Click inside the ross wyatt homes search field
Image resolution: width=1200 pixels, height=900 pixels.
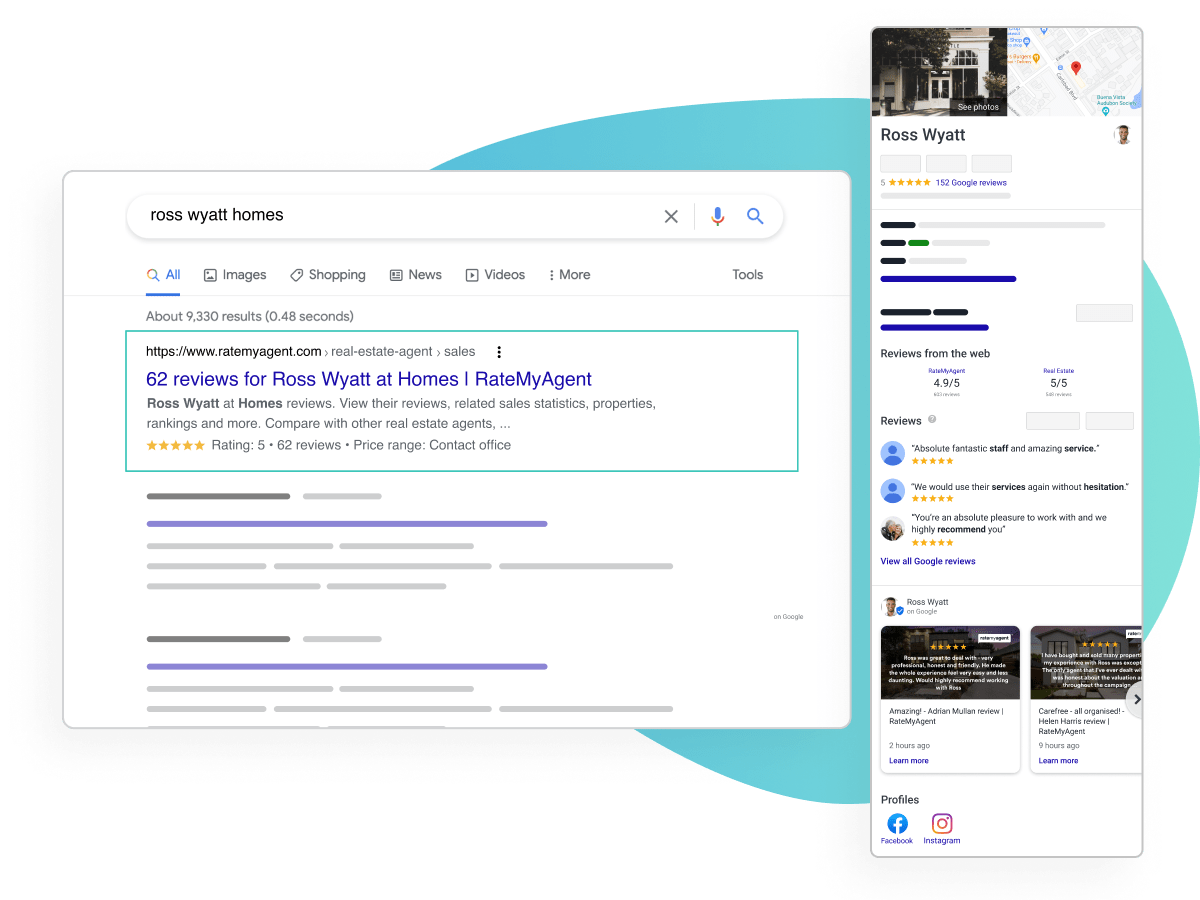tap(400, 216)
